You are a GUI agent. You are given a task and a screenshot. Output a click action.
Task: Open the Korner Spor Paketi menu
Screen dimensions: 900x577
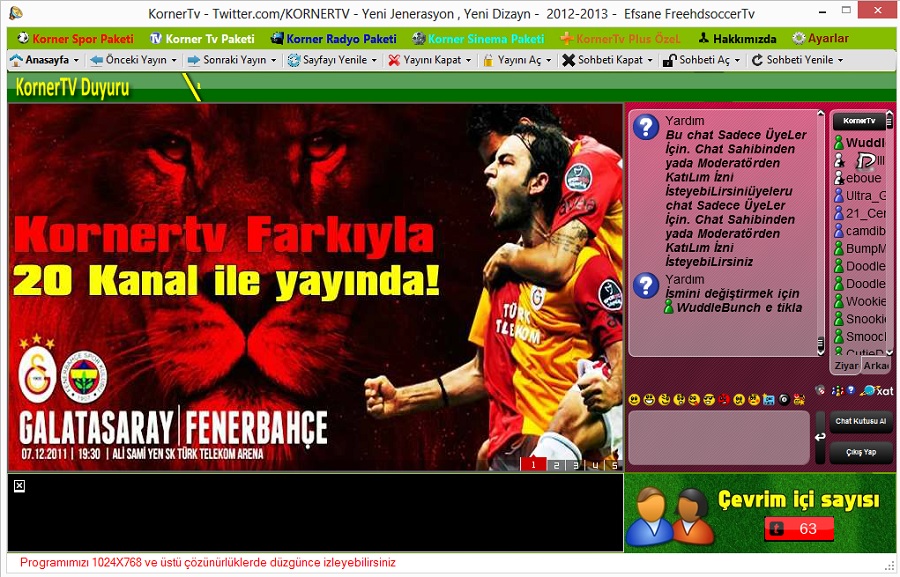point(76,38)
